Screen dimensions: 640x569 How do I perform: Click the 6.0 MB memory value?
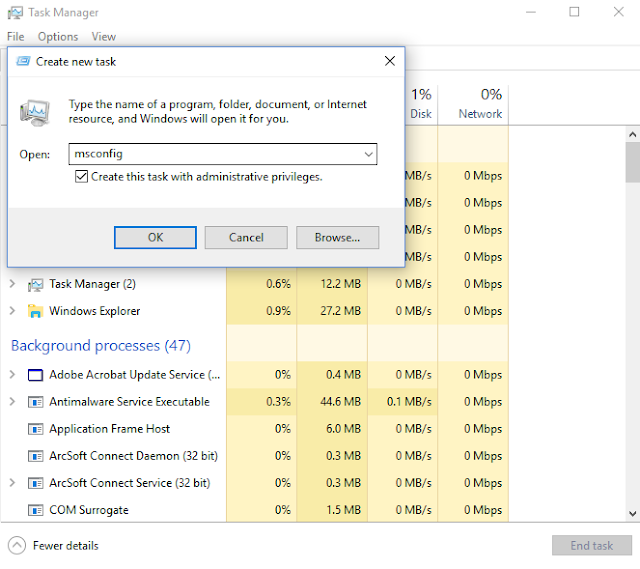point(343,429)
